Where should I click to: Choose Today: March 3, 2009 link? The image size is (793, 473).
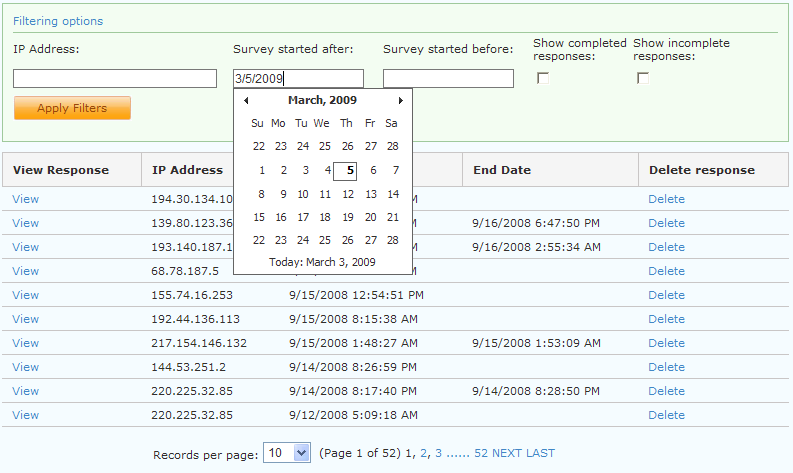click(322, 262)
